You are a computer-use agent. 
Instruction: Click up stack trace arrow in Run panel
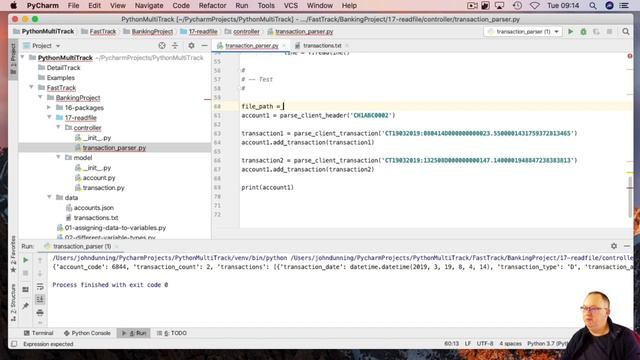click(x=40, y=260)
